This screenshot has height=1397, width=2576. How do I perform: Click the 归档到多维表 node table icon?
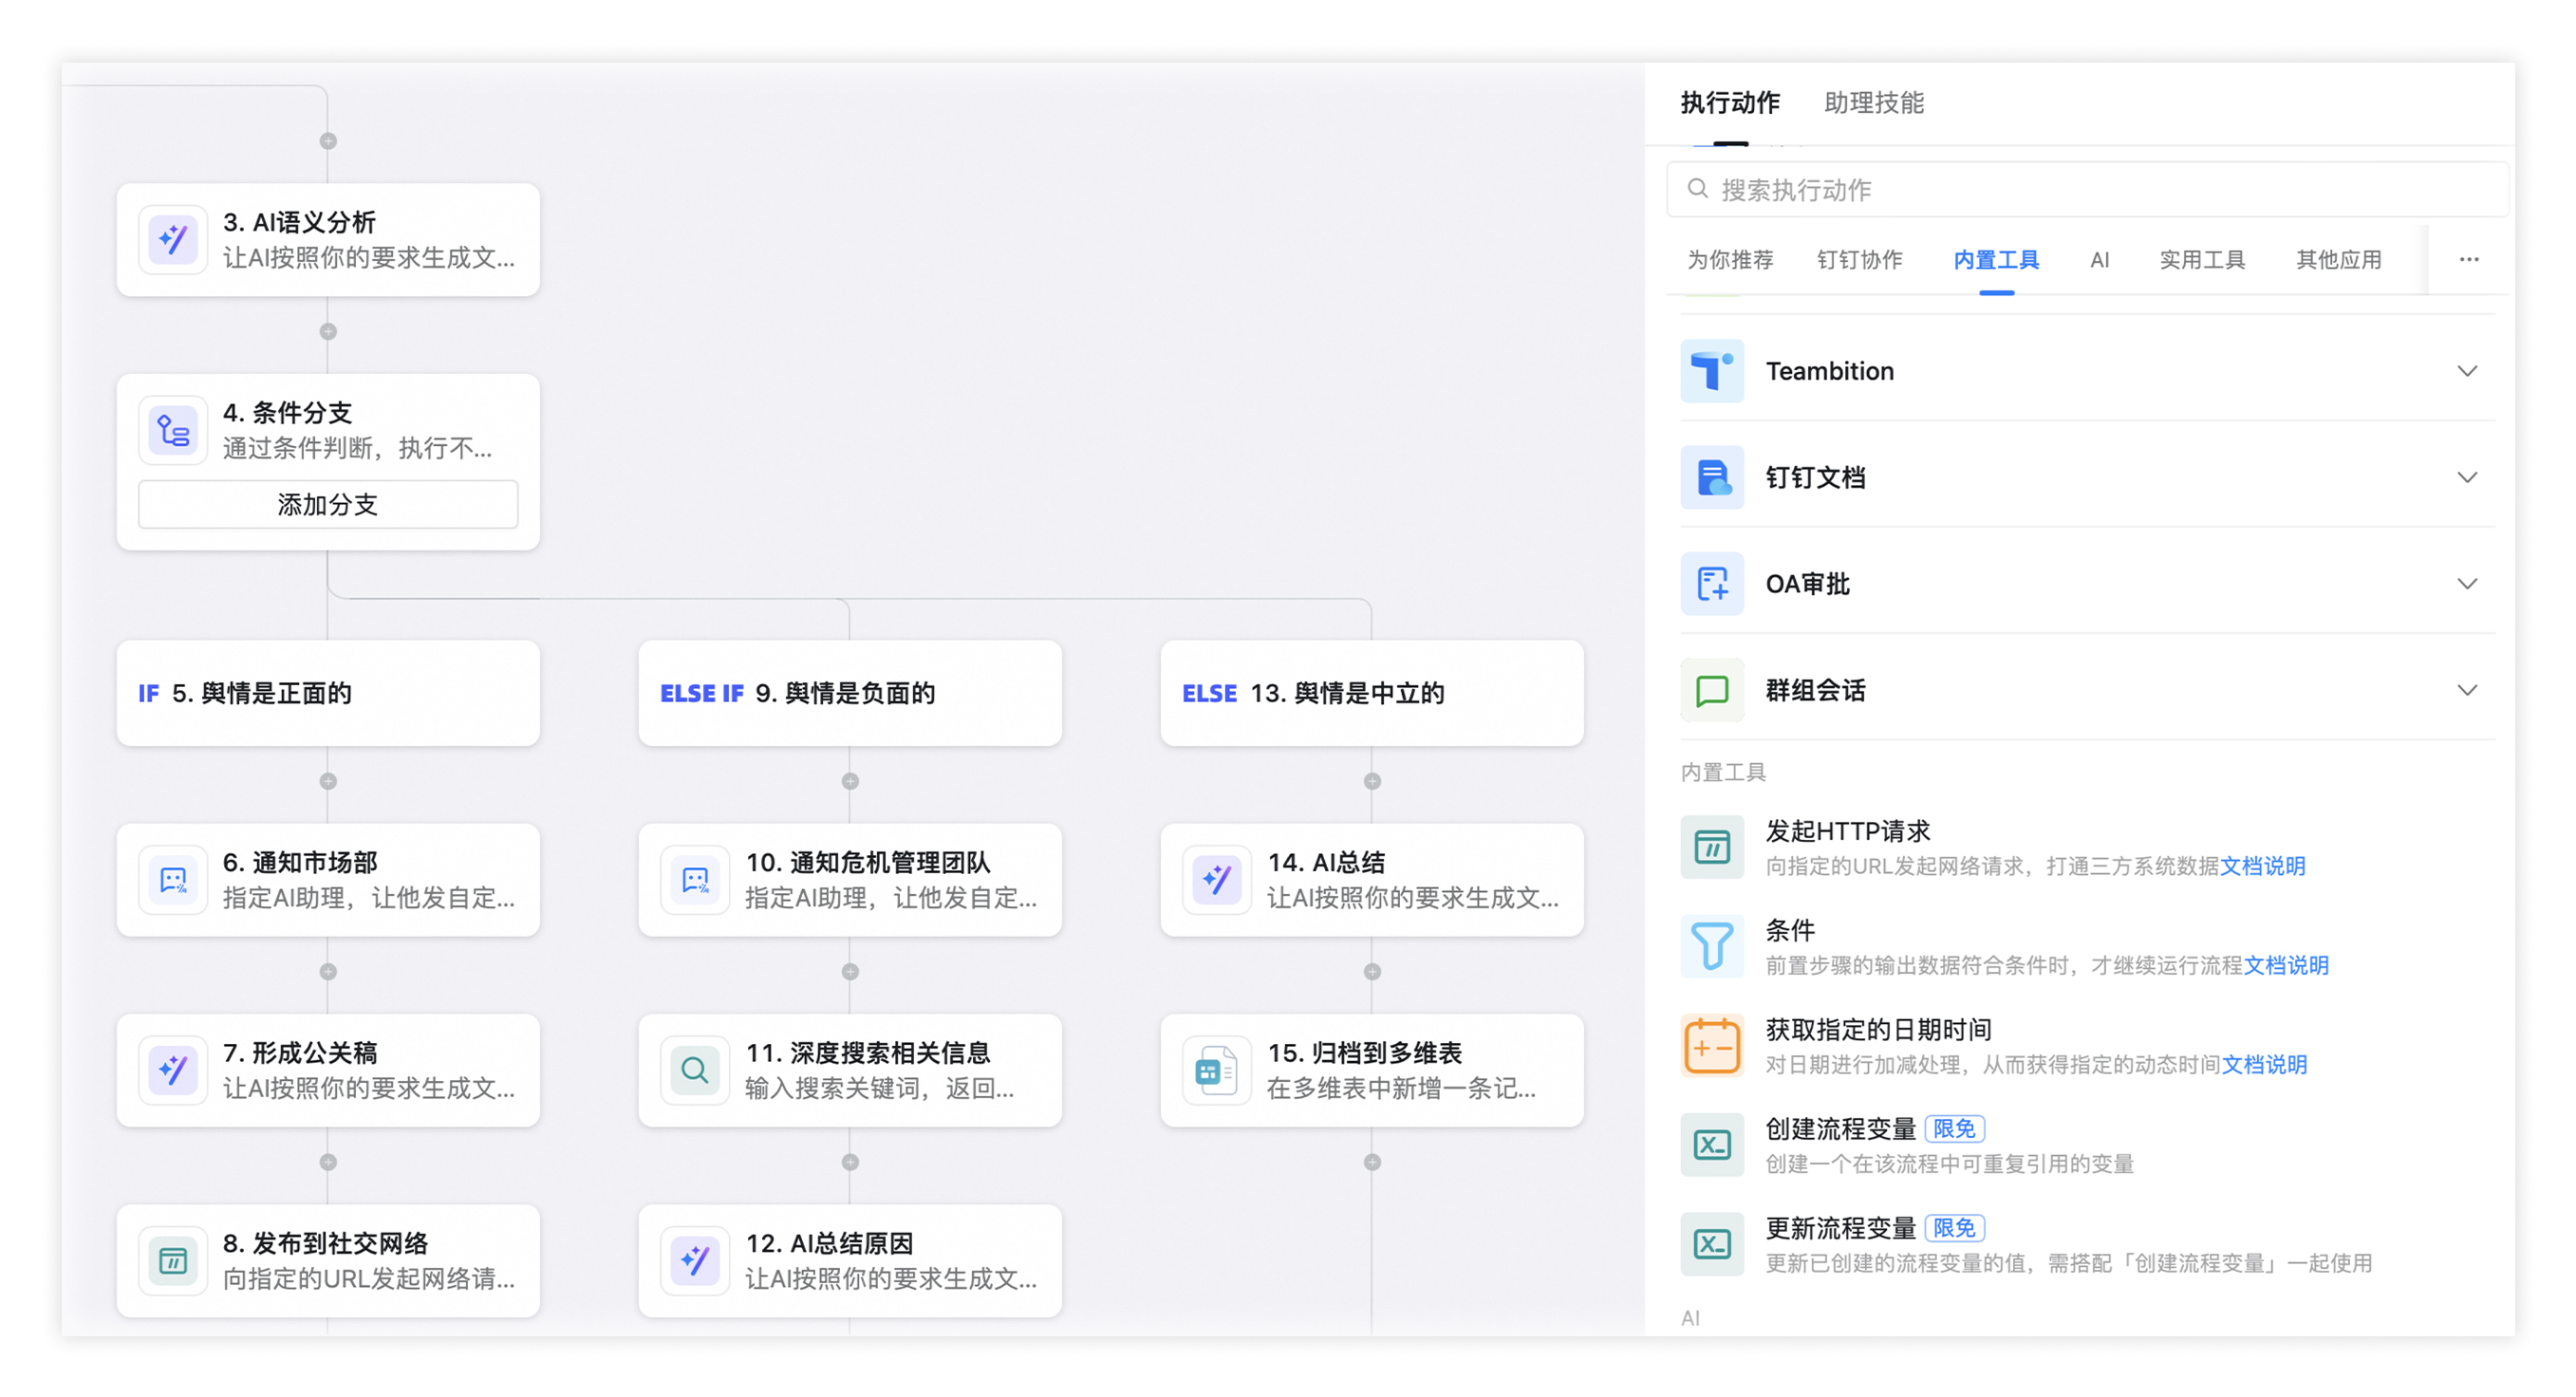[1216, 1070]
